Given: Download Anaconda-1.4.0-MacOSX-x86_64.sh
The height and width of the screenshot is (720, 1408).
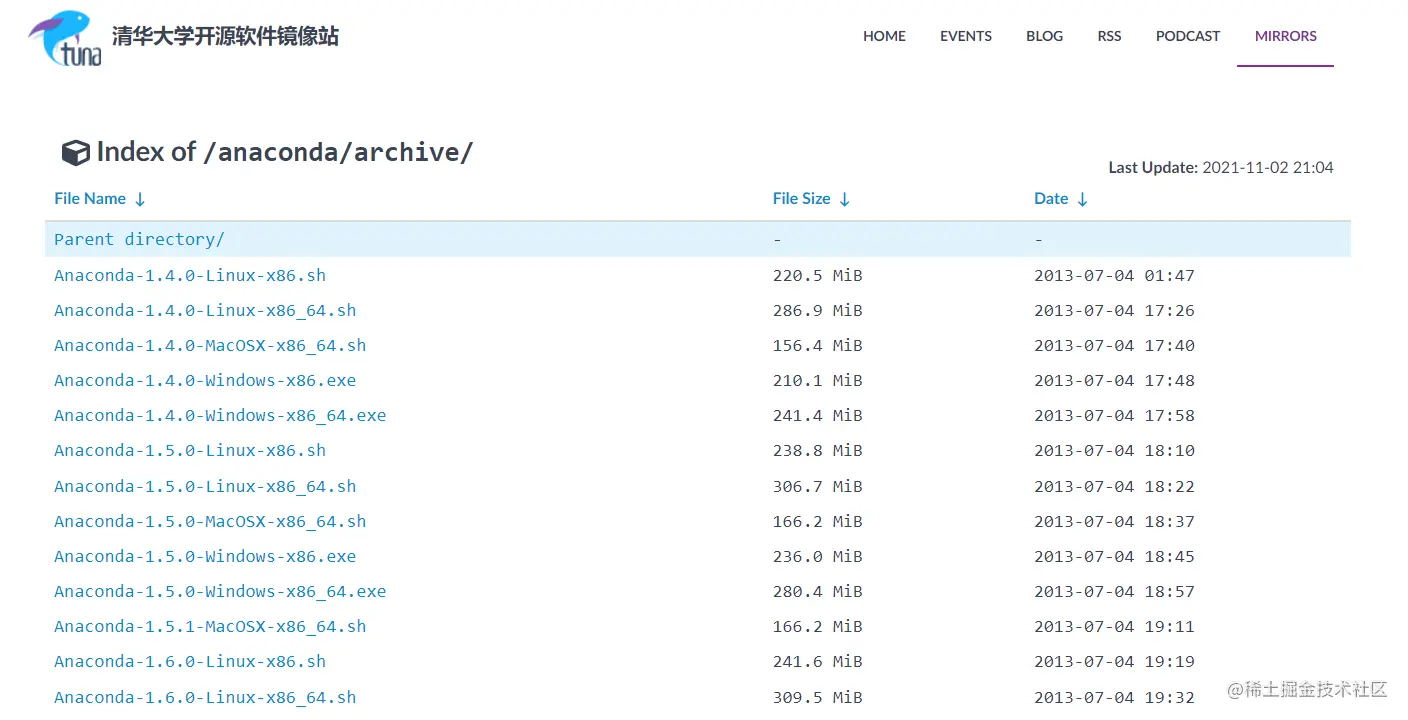Looking at the screenshot, I should point(210,345).
